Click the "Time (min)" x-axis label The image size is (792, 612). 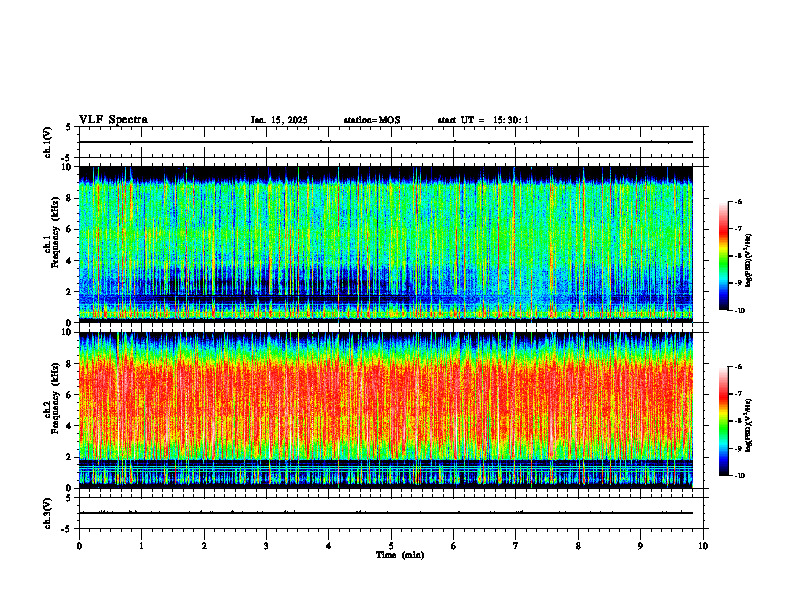400,555
